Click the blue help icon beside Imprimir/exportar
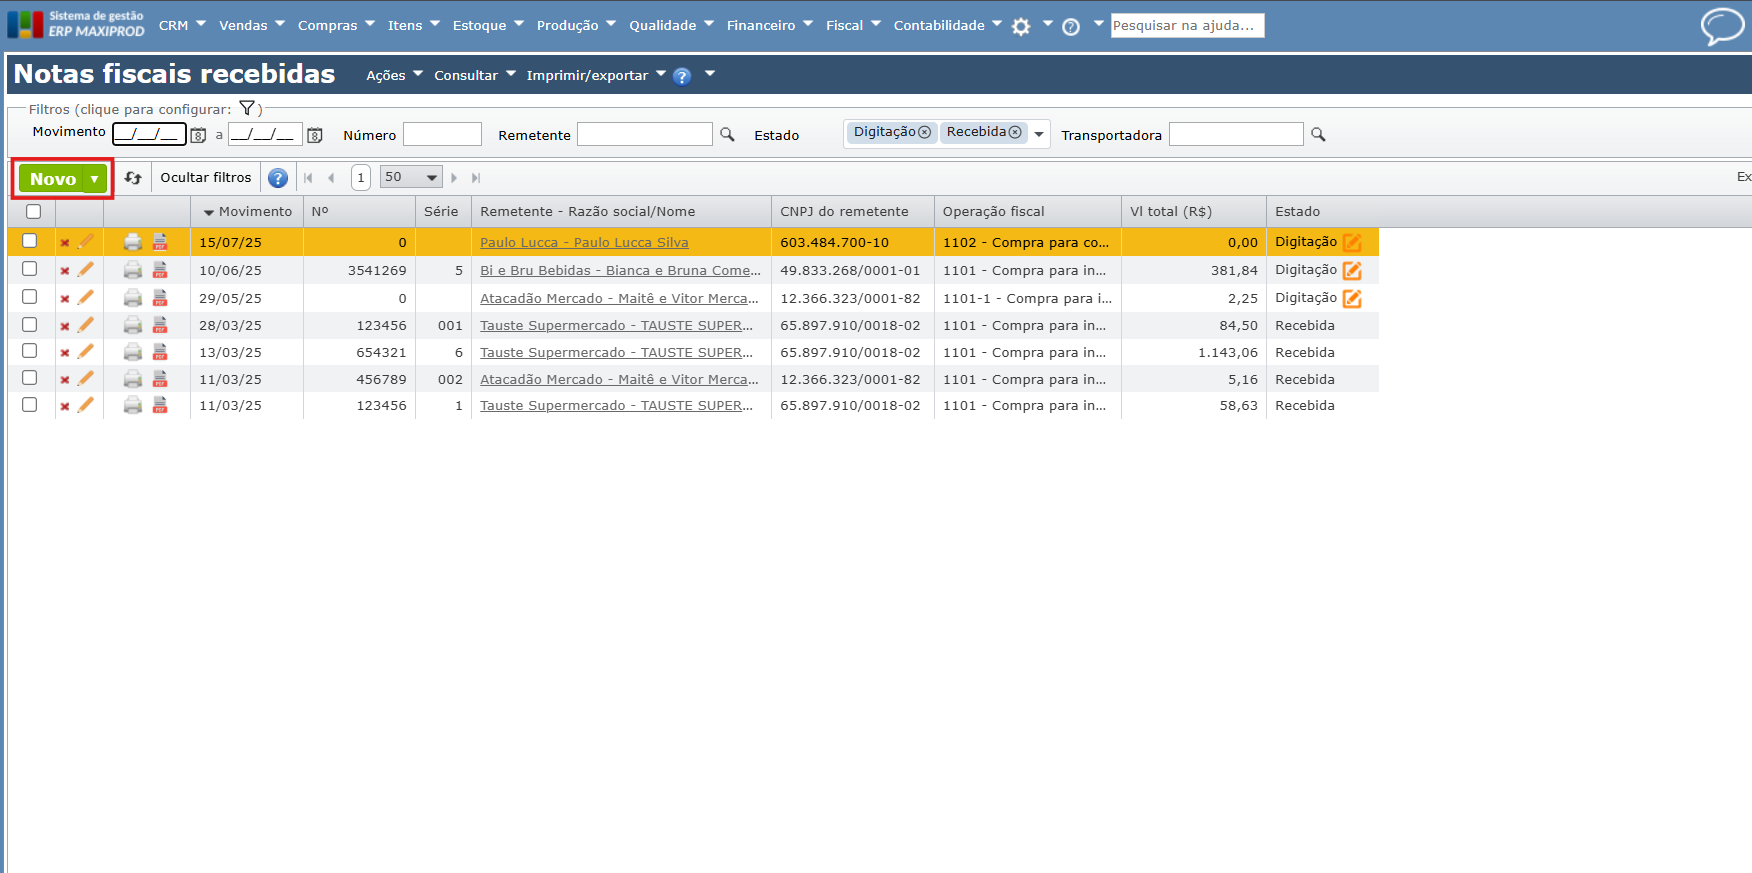The image size is (1752, 873). click(682, 76)
